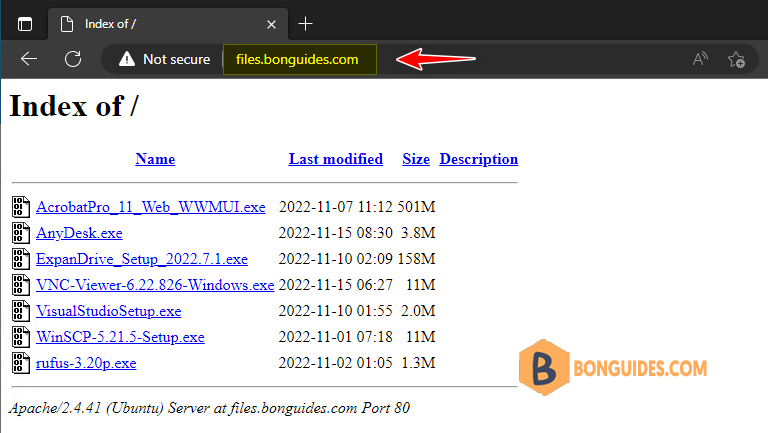
Task: Download rufus-3.20p.exe
Action: (86, 362)
